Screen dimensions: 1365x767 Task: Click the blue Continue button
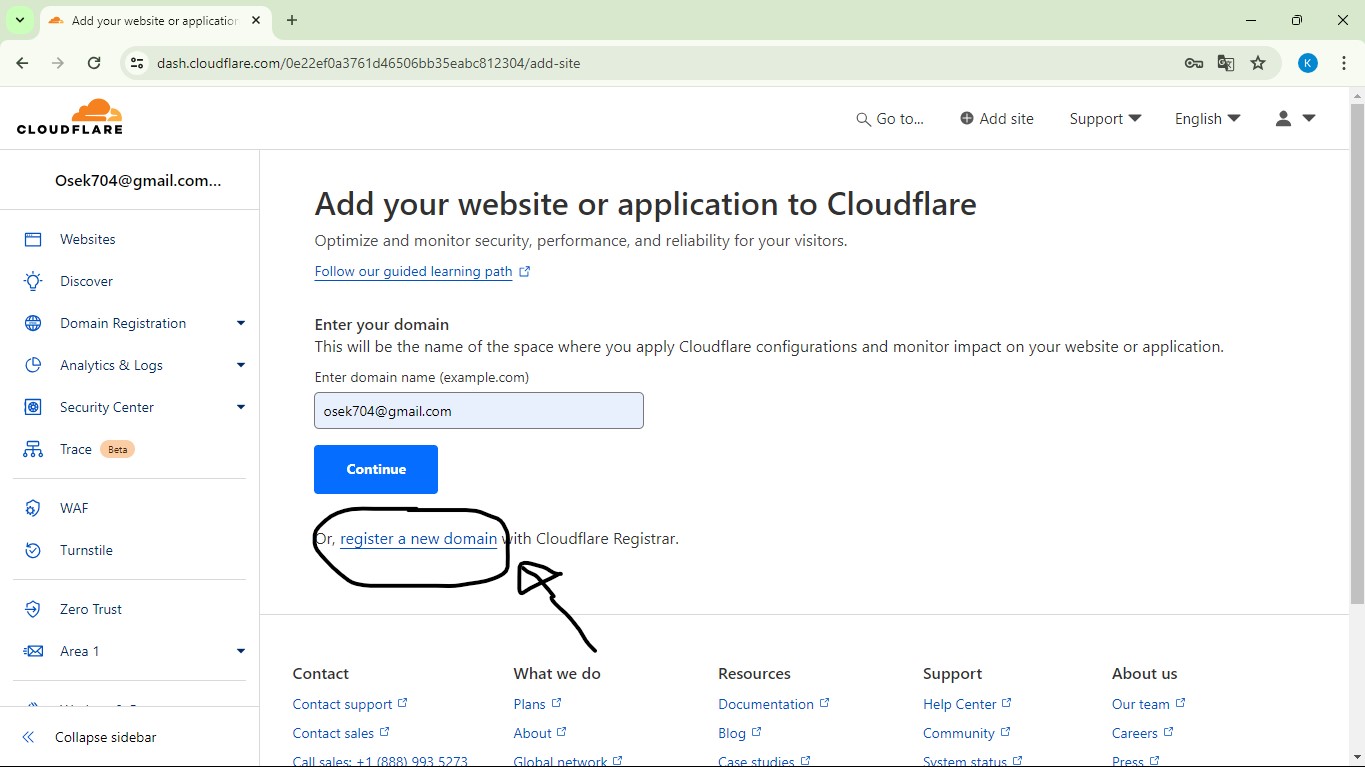(376, 469)
